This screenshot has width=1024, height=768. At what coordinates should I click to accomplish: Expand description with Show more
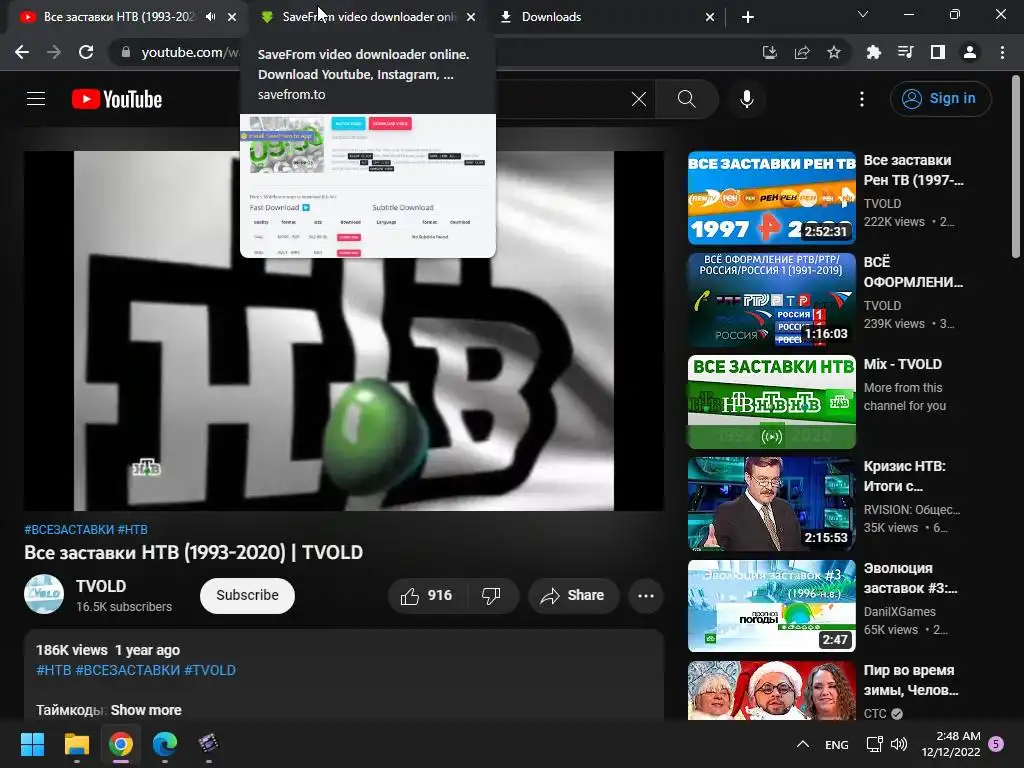[x=146, y=710]
